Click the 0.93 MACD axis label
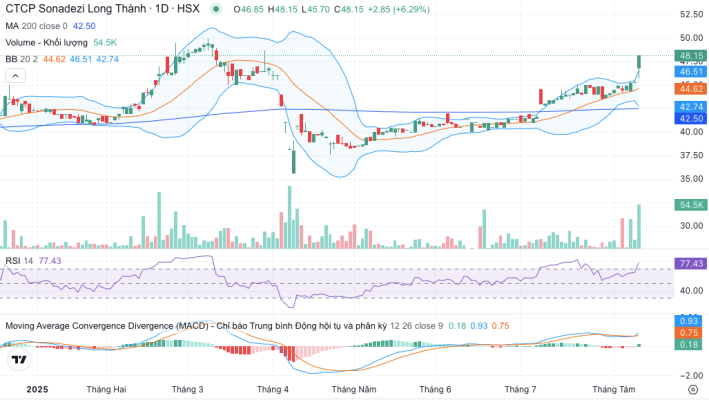The width and height of the screenshot is (709, 400). point(689,321)
